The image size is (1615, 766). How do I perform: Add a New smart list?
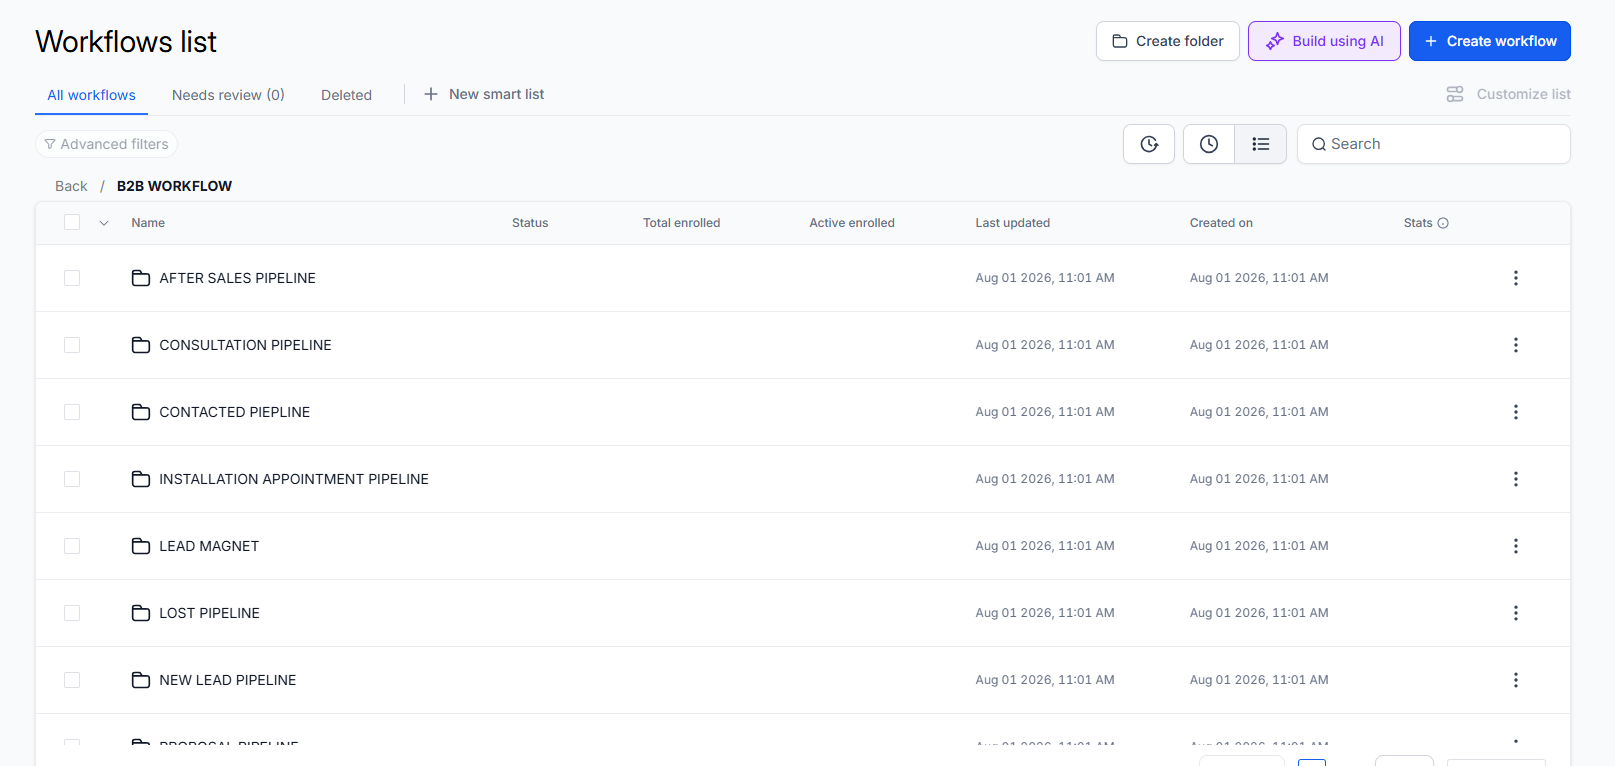pyautogui.click(x=484, y=94)
